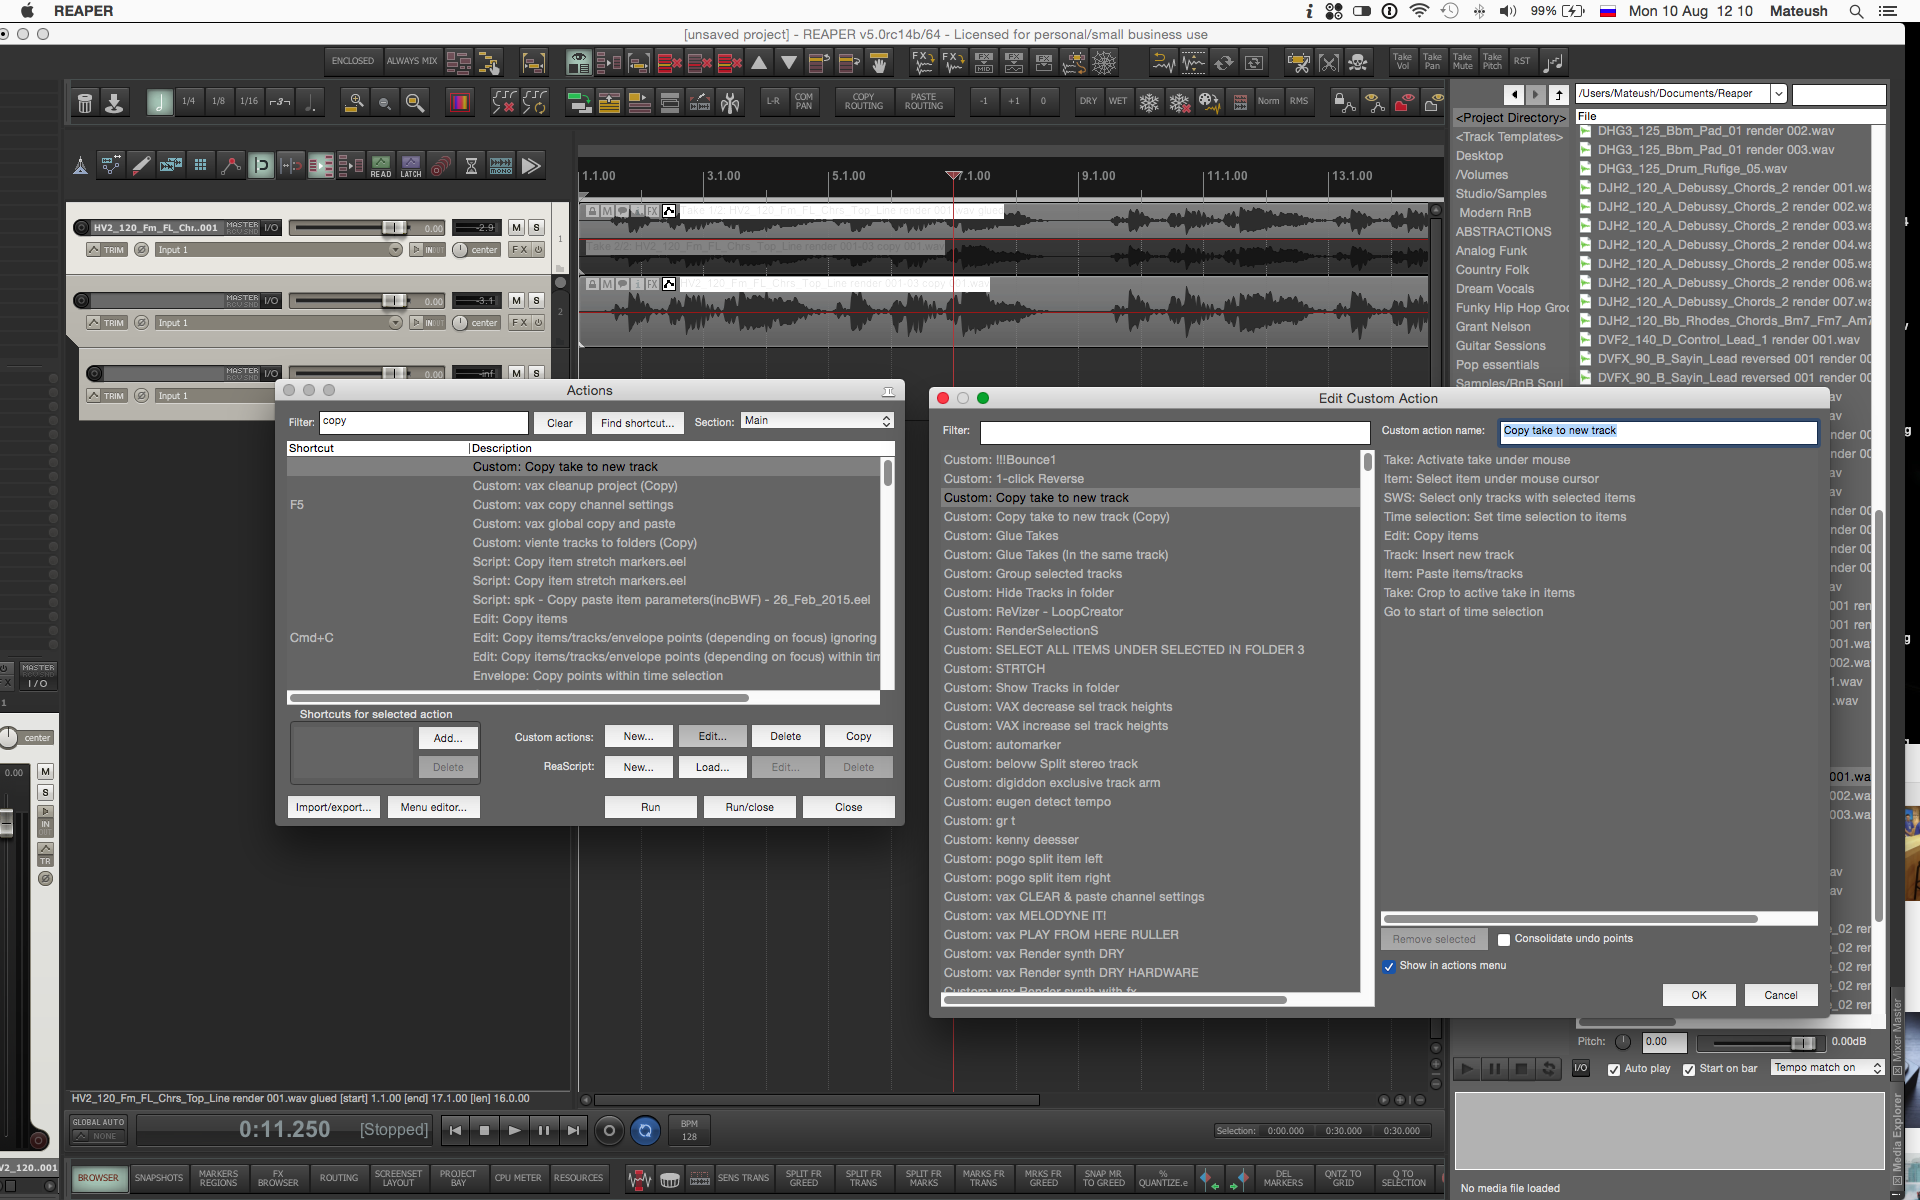Click the Wi-Fi icon in menu bar
1920x1200 pixels.
point(1419,11)
